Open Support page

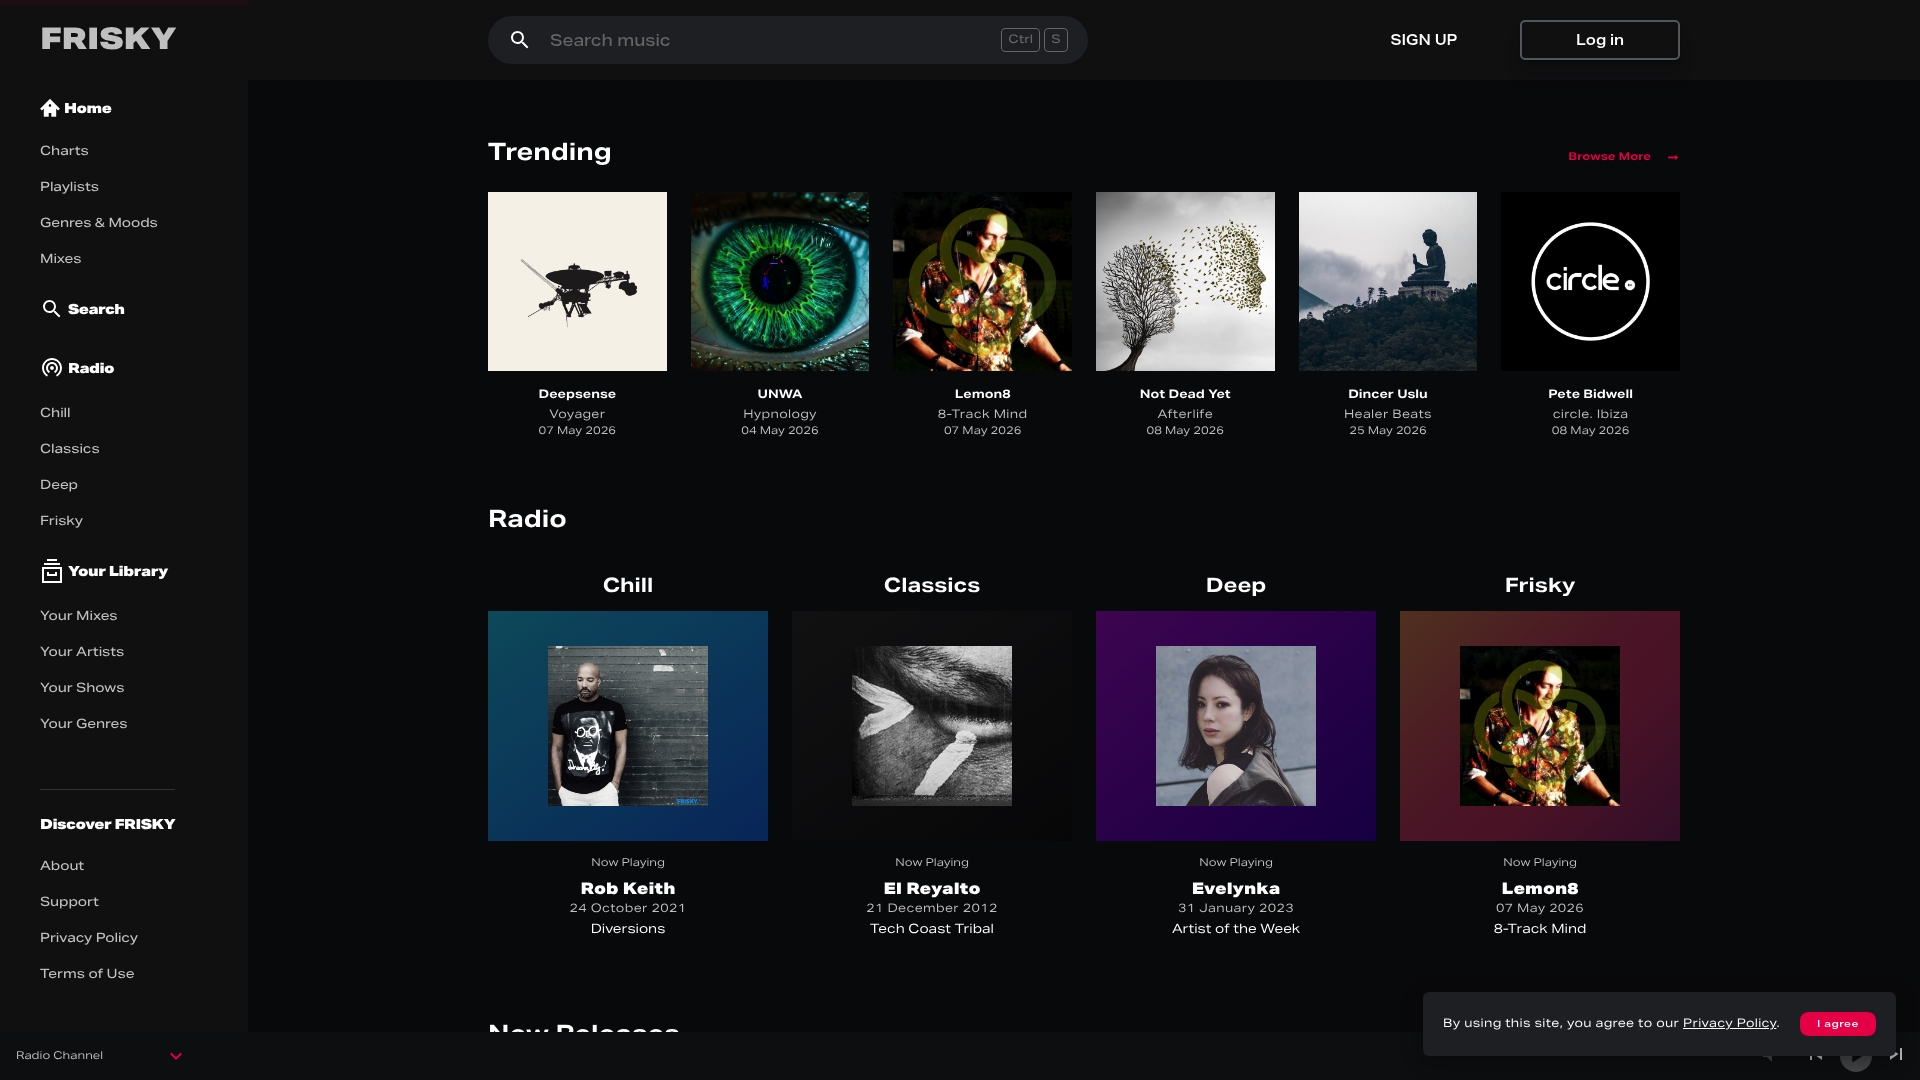tap(69, 902)
